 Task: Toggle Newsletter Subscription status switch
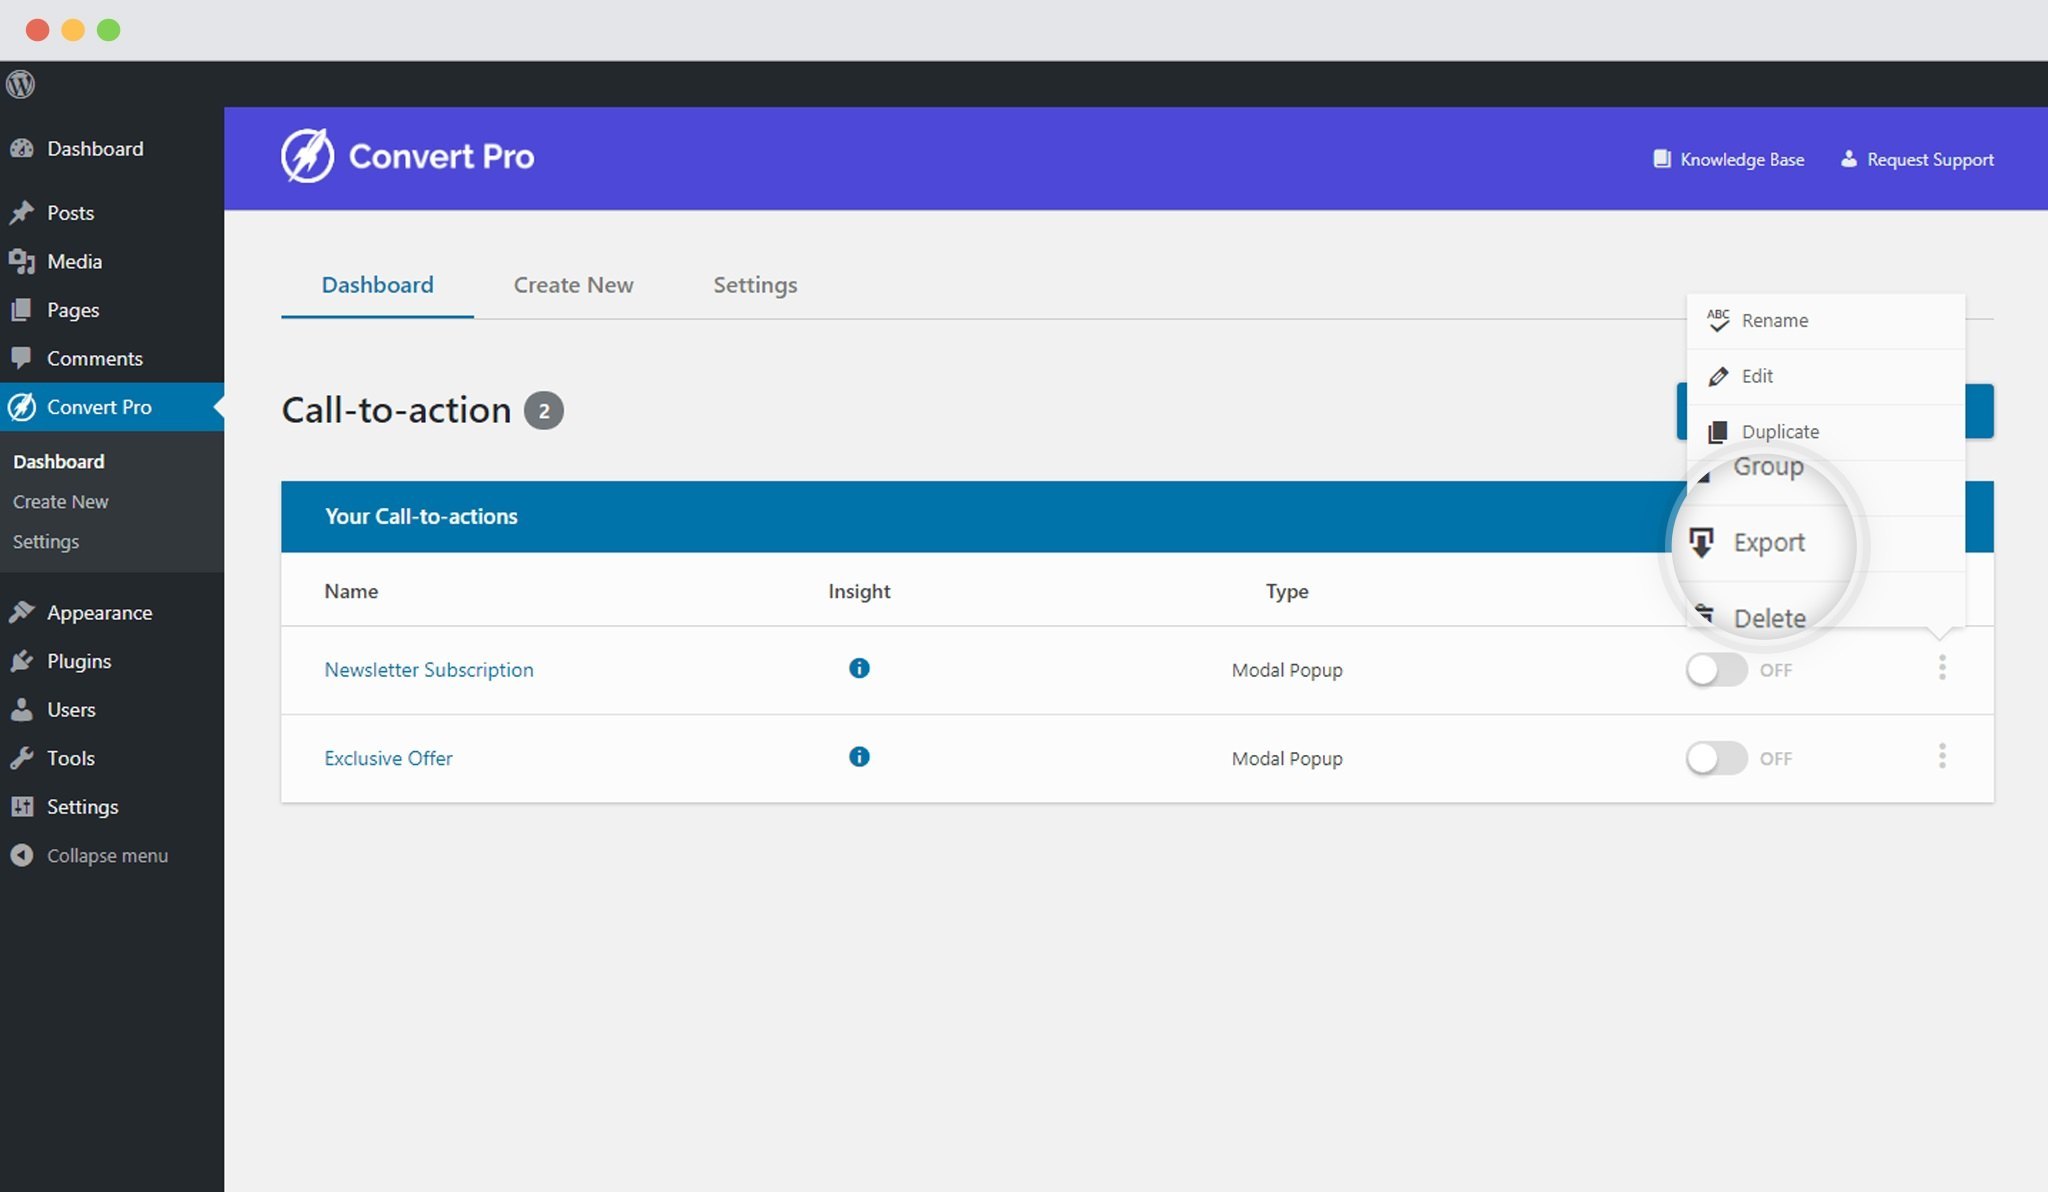coord(1716,670)
